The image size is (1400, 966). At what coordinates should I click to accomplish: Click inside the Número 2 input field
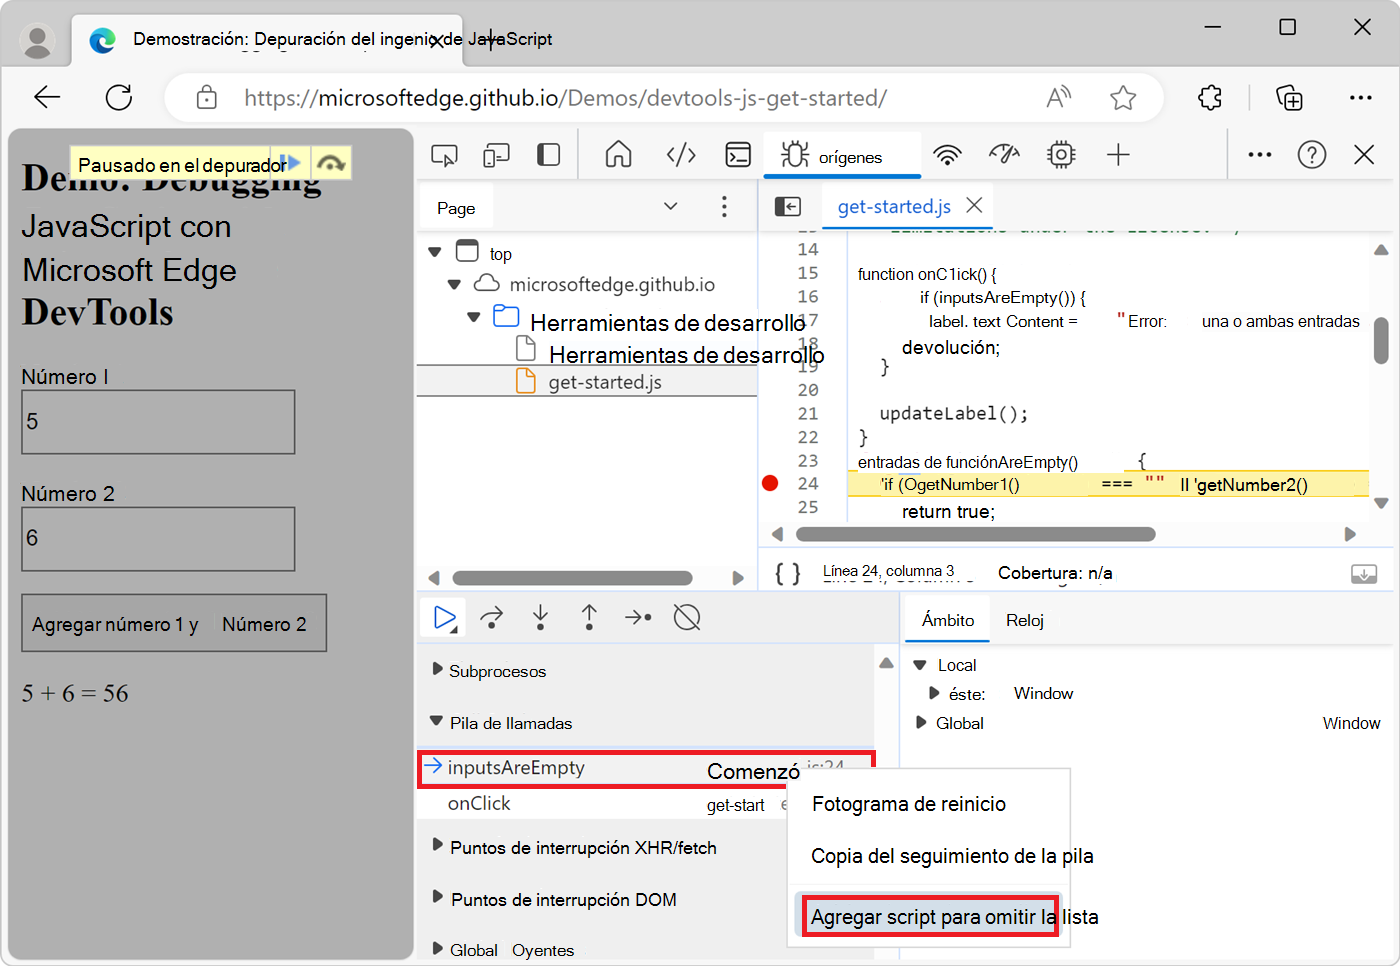pos(157,539)
